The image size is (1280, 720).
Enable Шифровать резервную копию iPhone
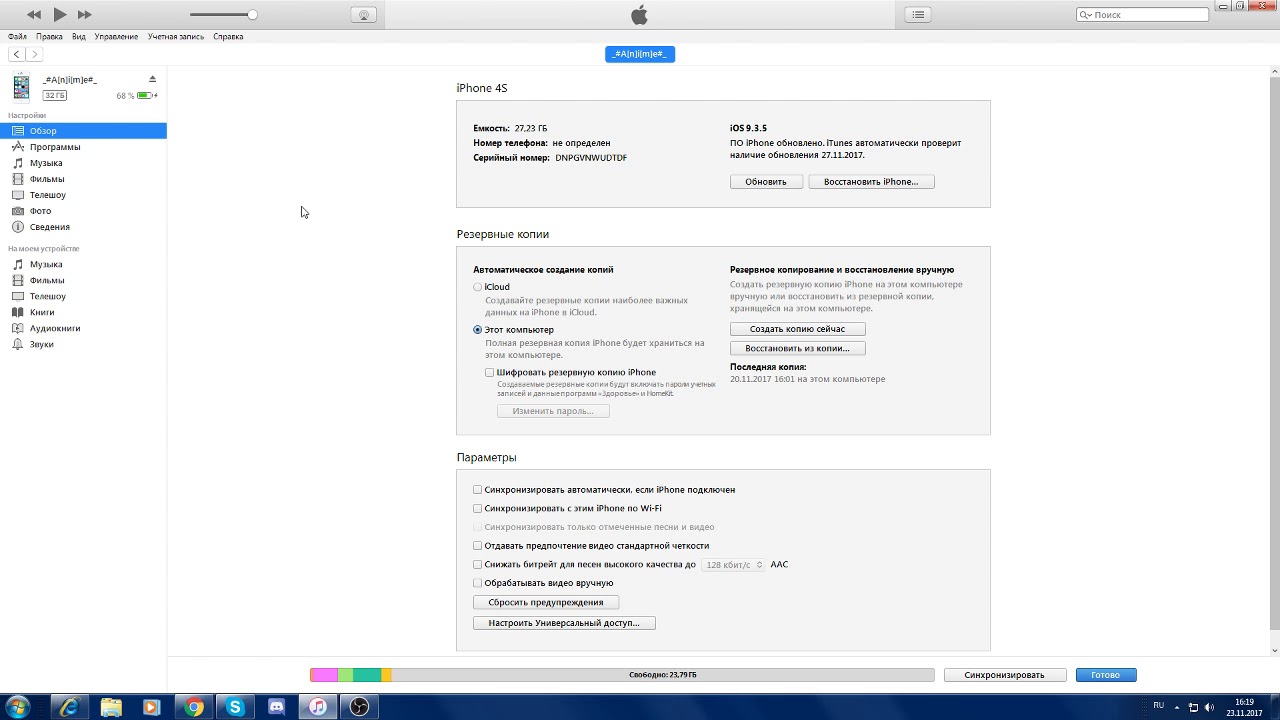click(490, 372)
